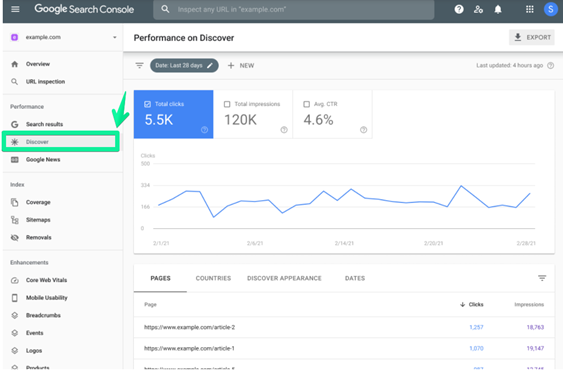The image size is (563, 372).
Task: Click the filter icon beside the date chip
Action: (x=139, y=65)
